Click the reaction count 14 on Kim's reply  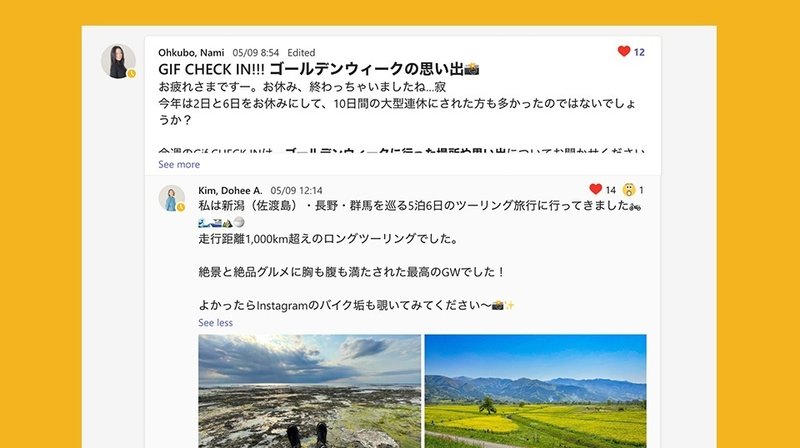click(611, 190)
